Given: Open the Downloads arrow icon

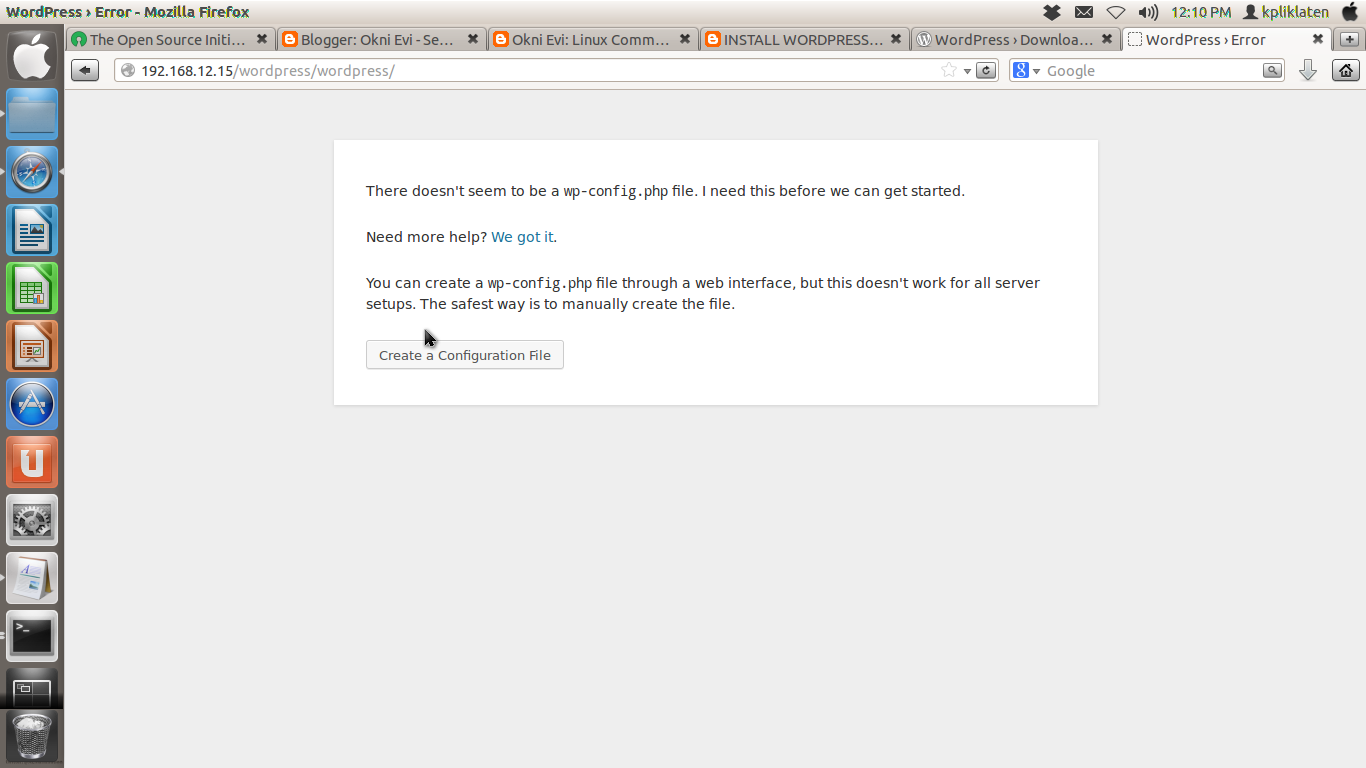Looking at the screenshot, I should coord(1307,70).
